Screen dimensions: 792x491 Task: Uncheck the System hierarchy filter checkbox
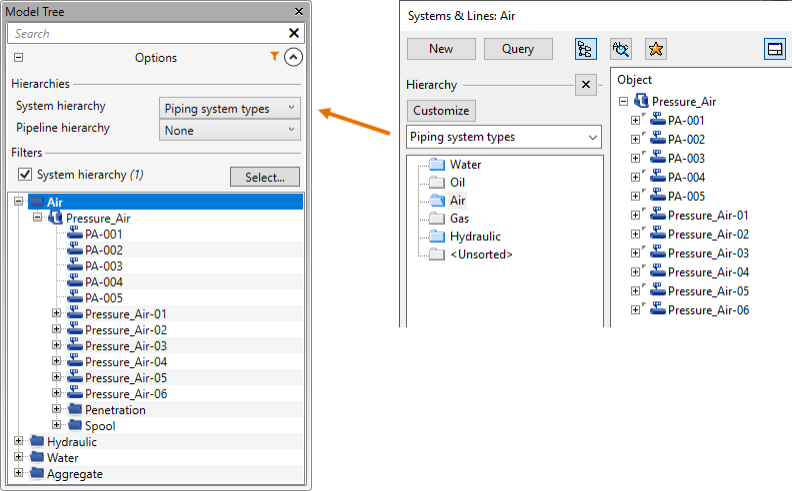tap(25, 175)
